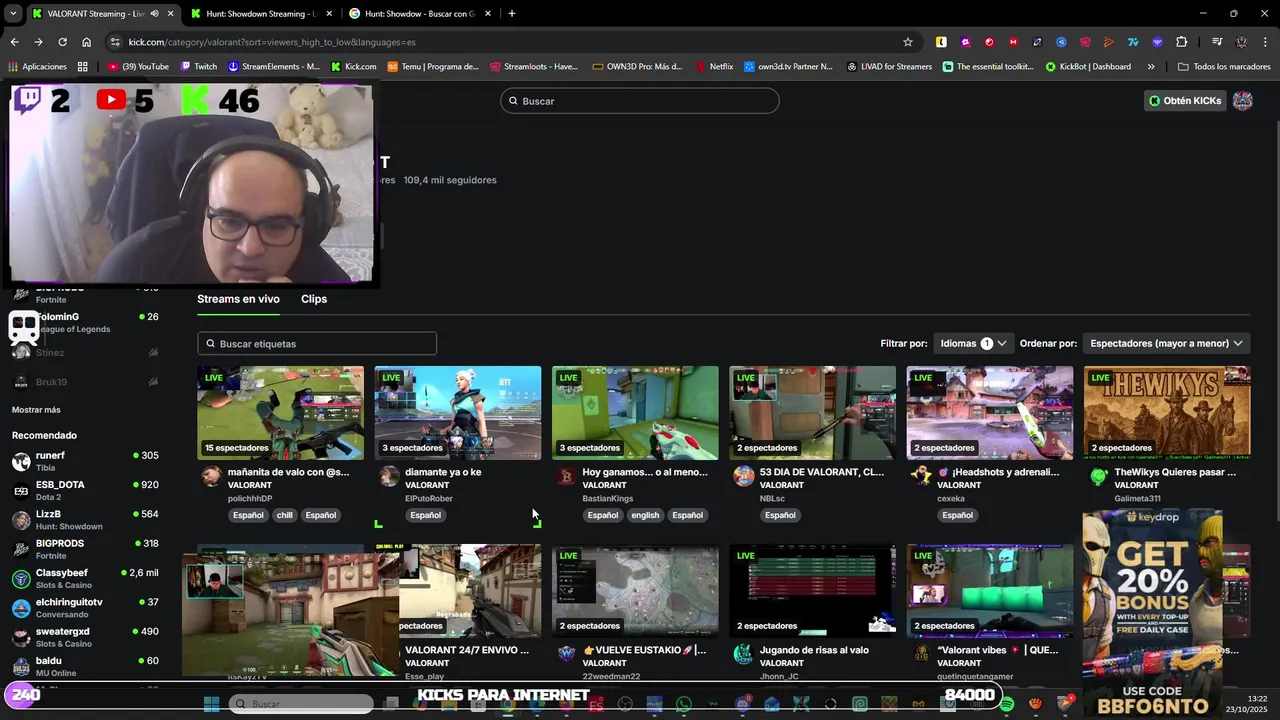Click Obtén KICKs button
This screenshot has height=720, width=1280.
[1185, 101]
